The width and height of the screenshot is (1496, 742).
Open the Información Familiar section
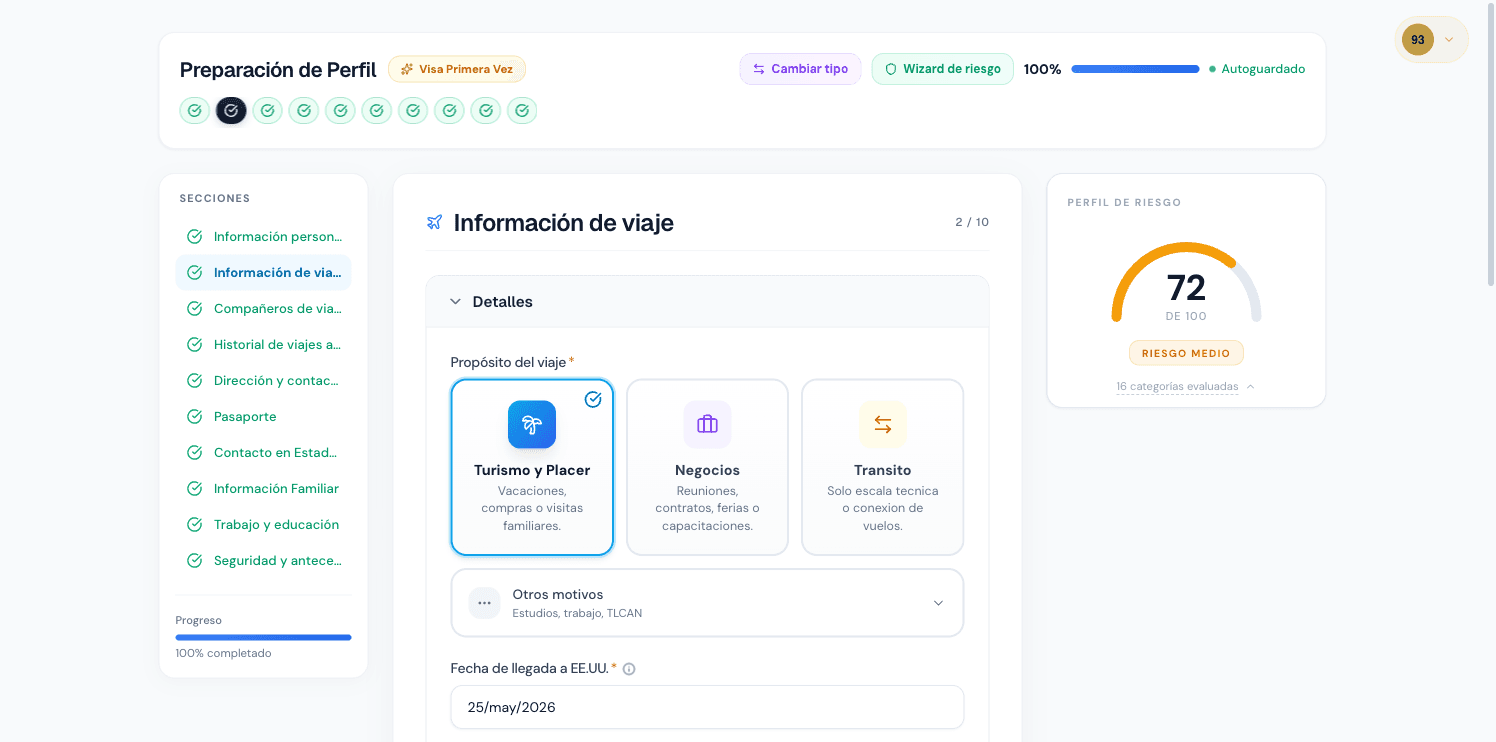(276, 489)
